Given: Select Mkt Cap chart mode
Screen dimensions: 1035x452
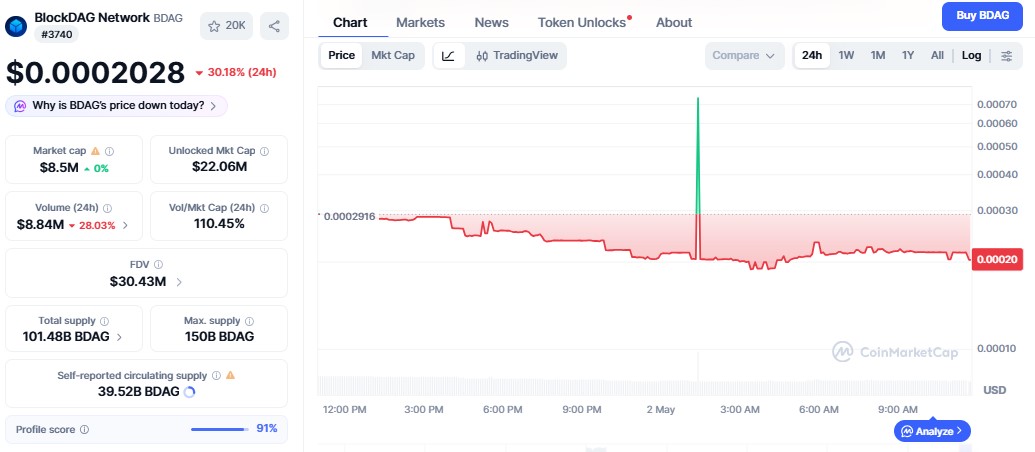Looking at the screenshot, I should click(393, 55).
